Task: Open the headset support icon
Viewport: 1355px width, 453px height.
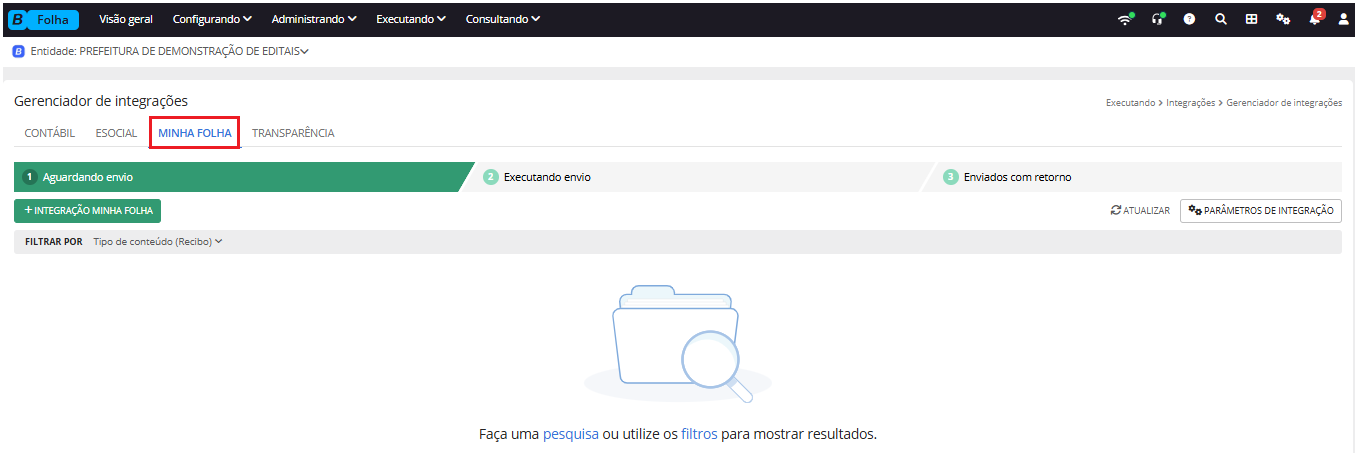Action: pos(1157,19)
